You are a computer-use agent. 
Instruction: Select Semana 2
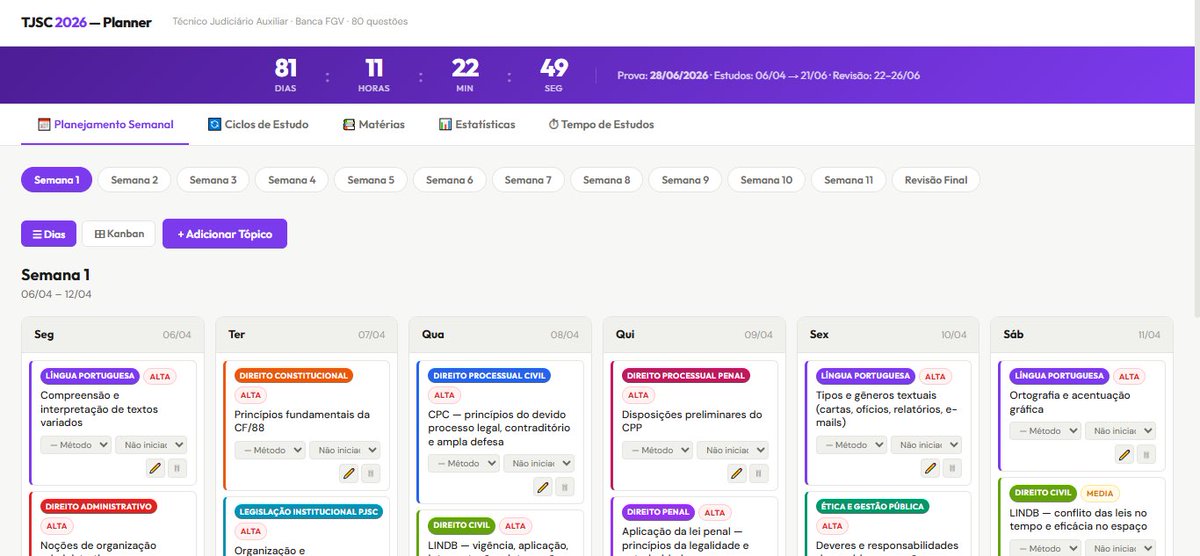tap(134, 180)
